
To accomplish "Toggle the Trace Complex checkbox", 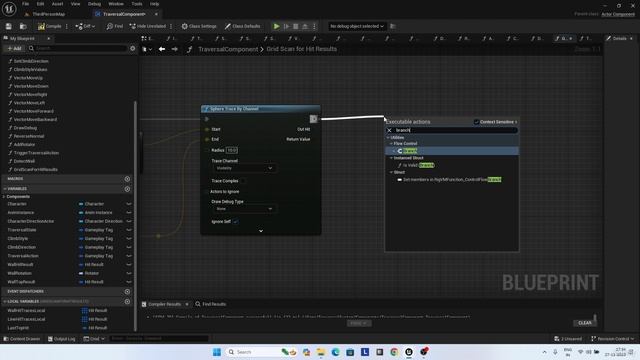I will [x=243, y=181].
